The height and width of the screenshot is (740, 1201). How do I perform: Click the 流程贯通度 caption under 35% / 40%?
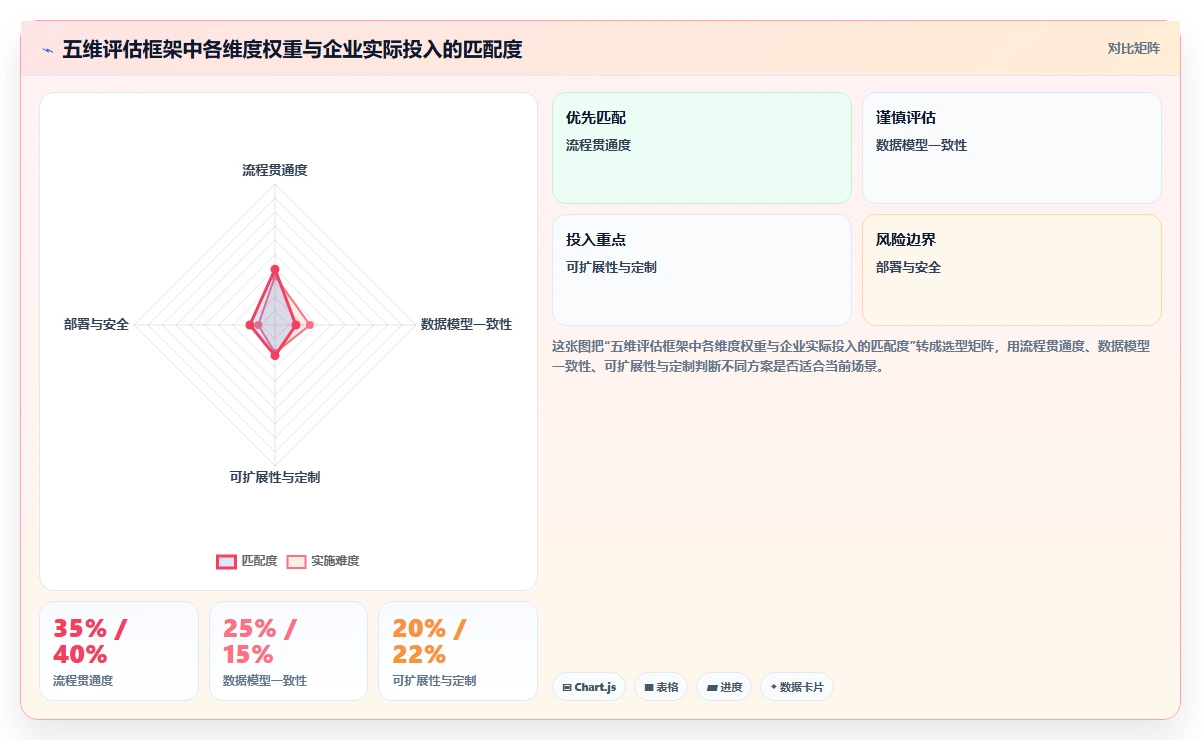point(83,681)
